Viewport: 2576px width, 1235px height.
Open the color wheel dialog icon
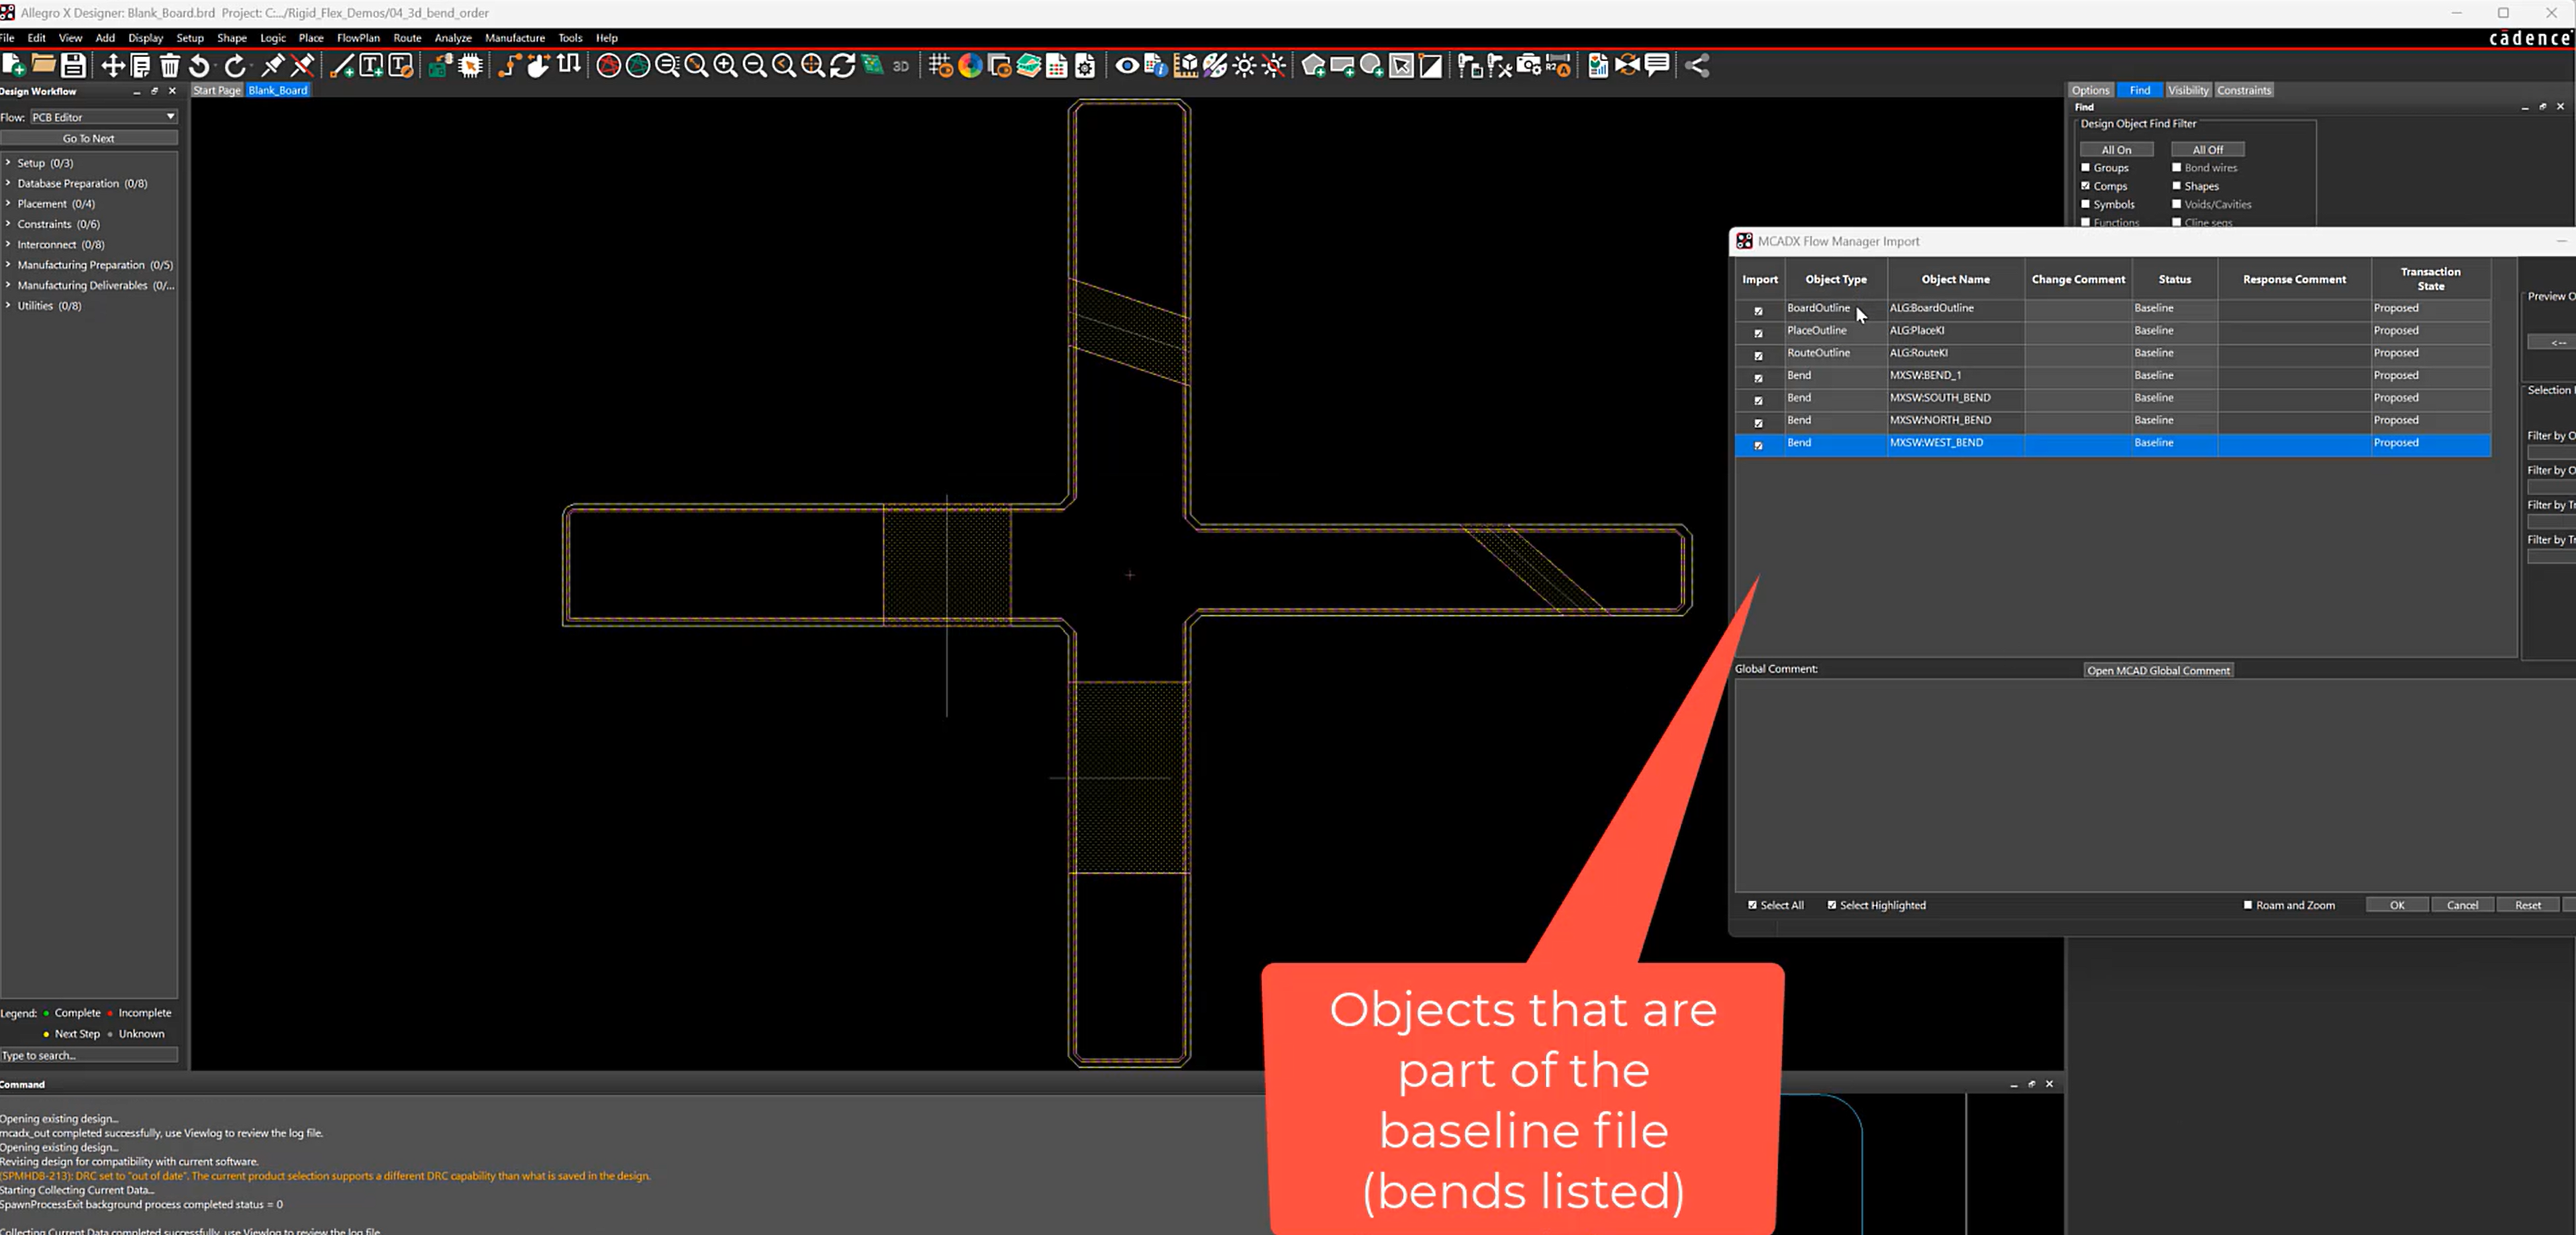coord(970,66)
